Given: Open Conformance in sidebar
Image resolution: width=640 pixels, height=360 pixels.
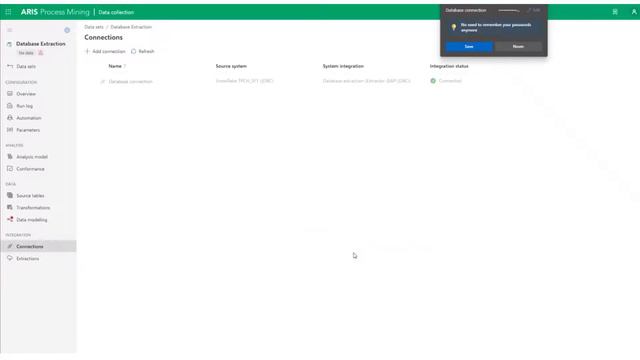Looking at the screenshot, I should coord(30,169).
